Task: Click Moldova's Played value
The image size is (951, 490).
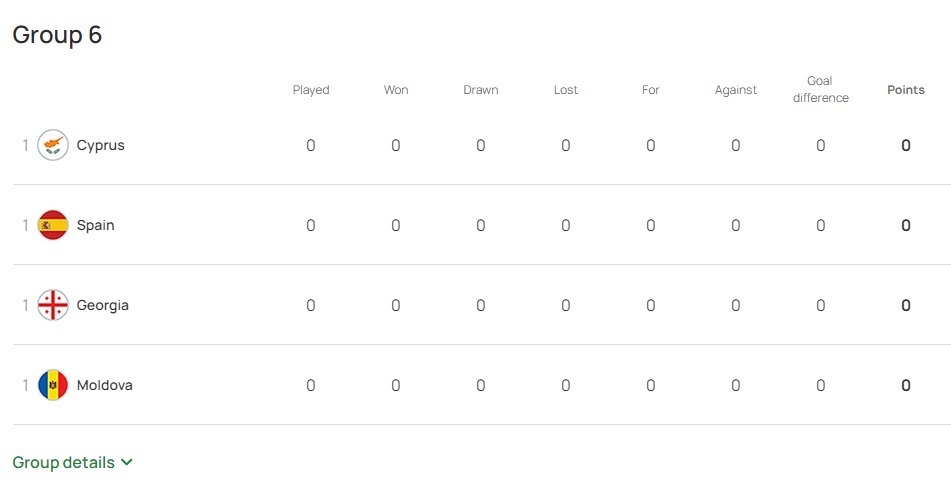Action: pyautogui.click(x=311, y=385)
